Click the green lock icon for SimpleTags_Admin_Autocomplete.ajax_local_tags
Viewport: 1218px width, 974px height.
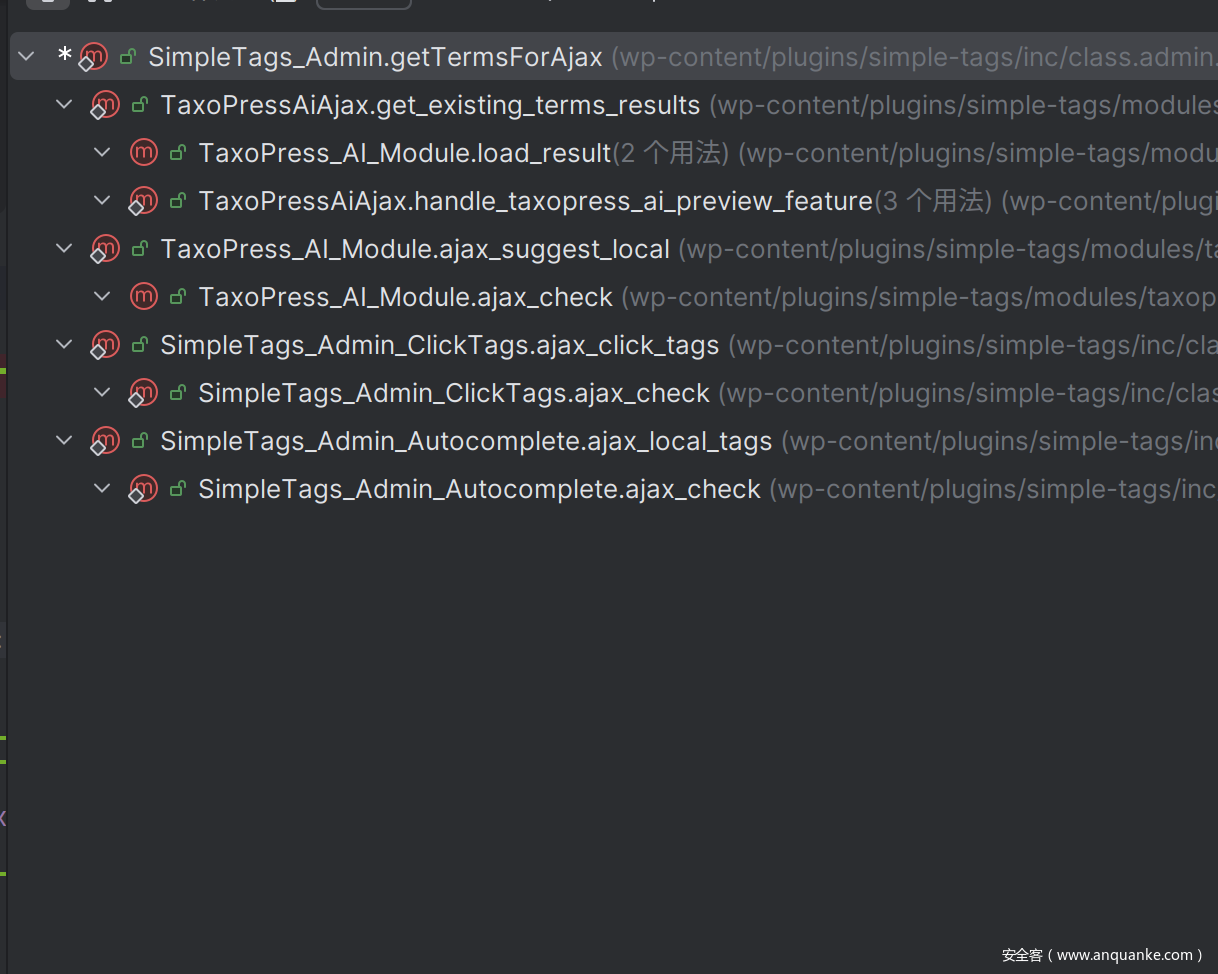pos(140,441)
